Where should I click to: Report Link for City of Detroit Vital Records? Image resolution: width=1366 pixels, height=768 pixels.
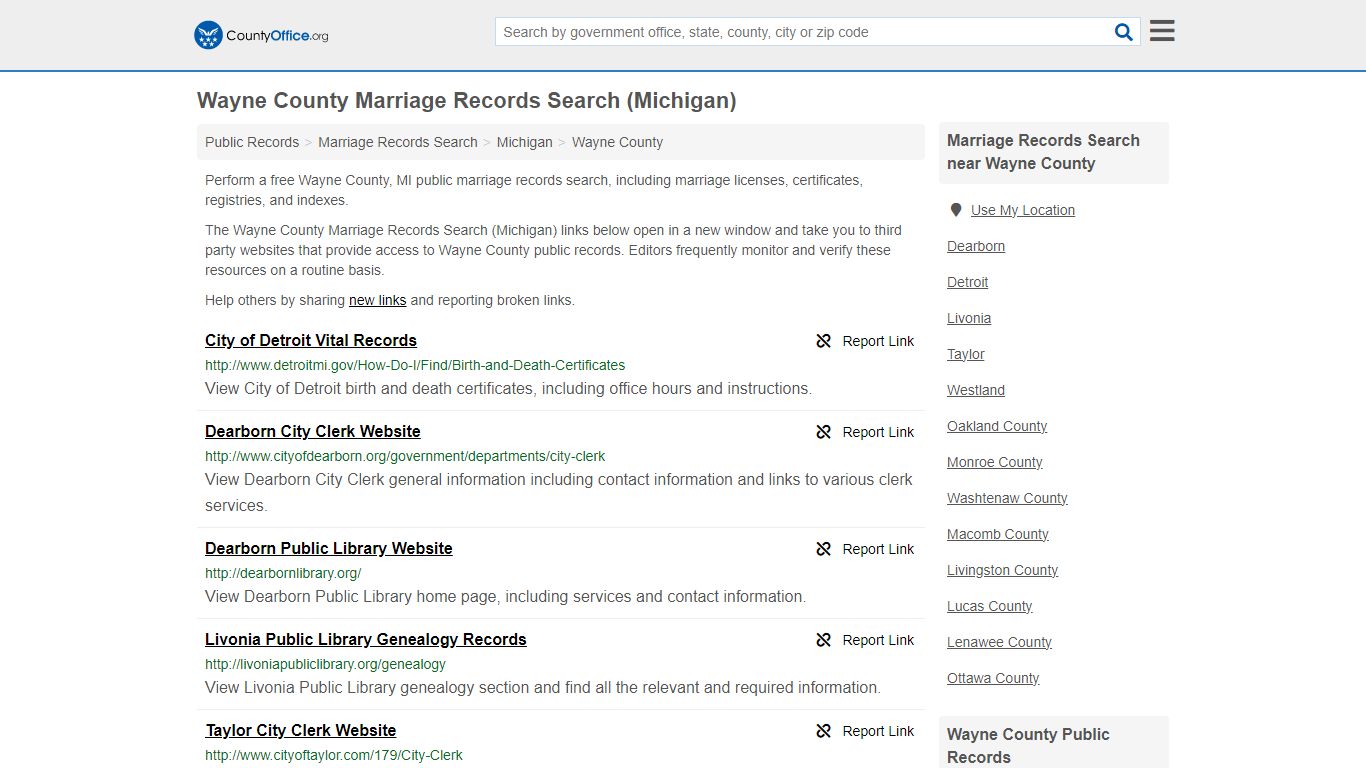click(878, 341)
